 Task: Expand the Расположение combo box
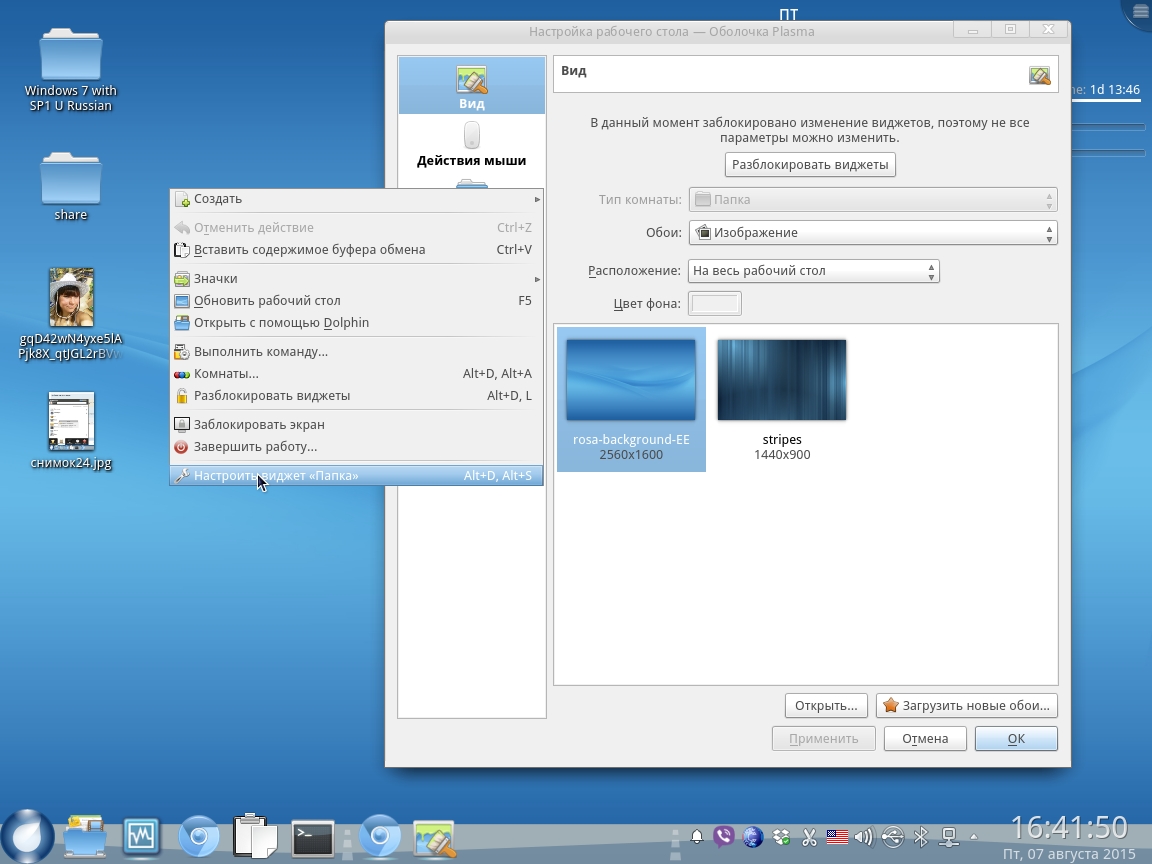click(x=813, y=271)
